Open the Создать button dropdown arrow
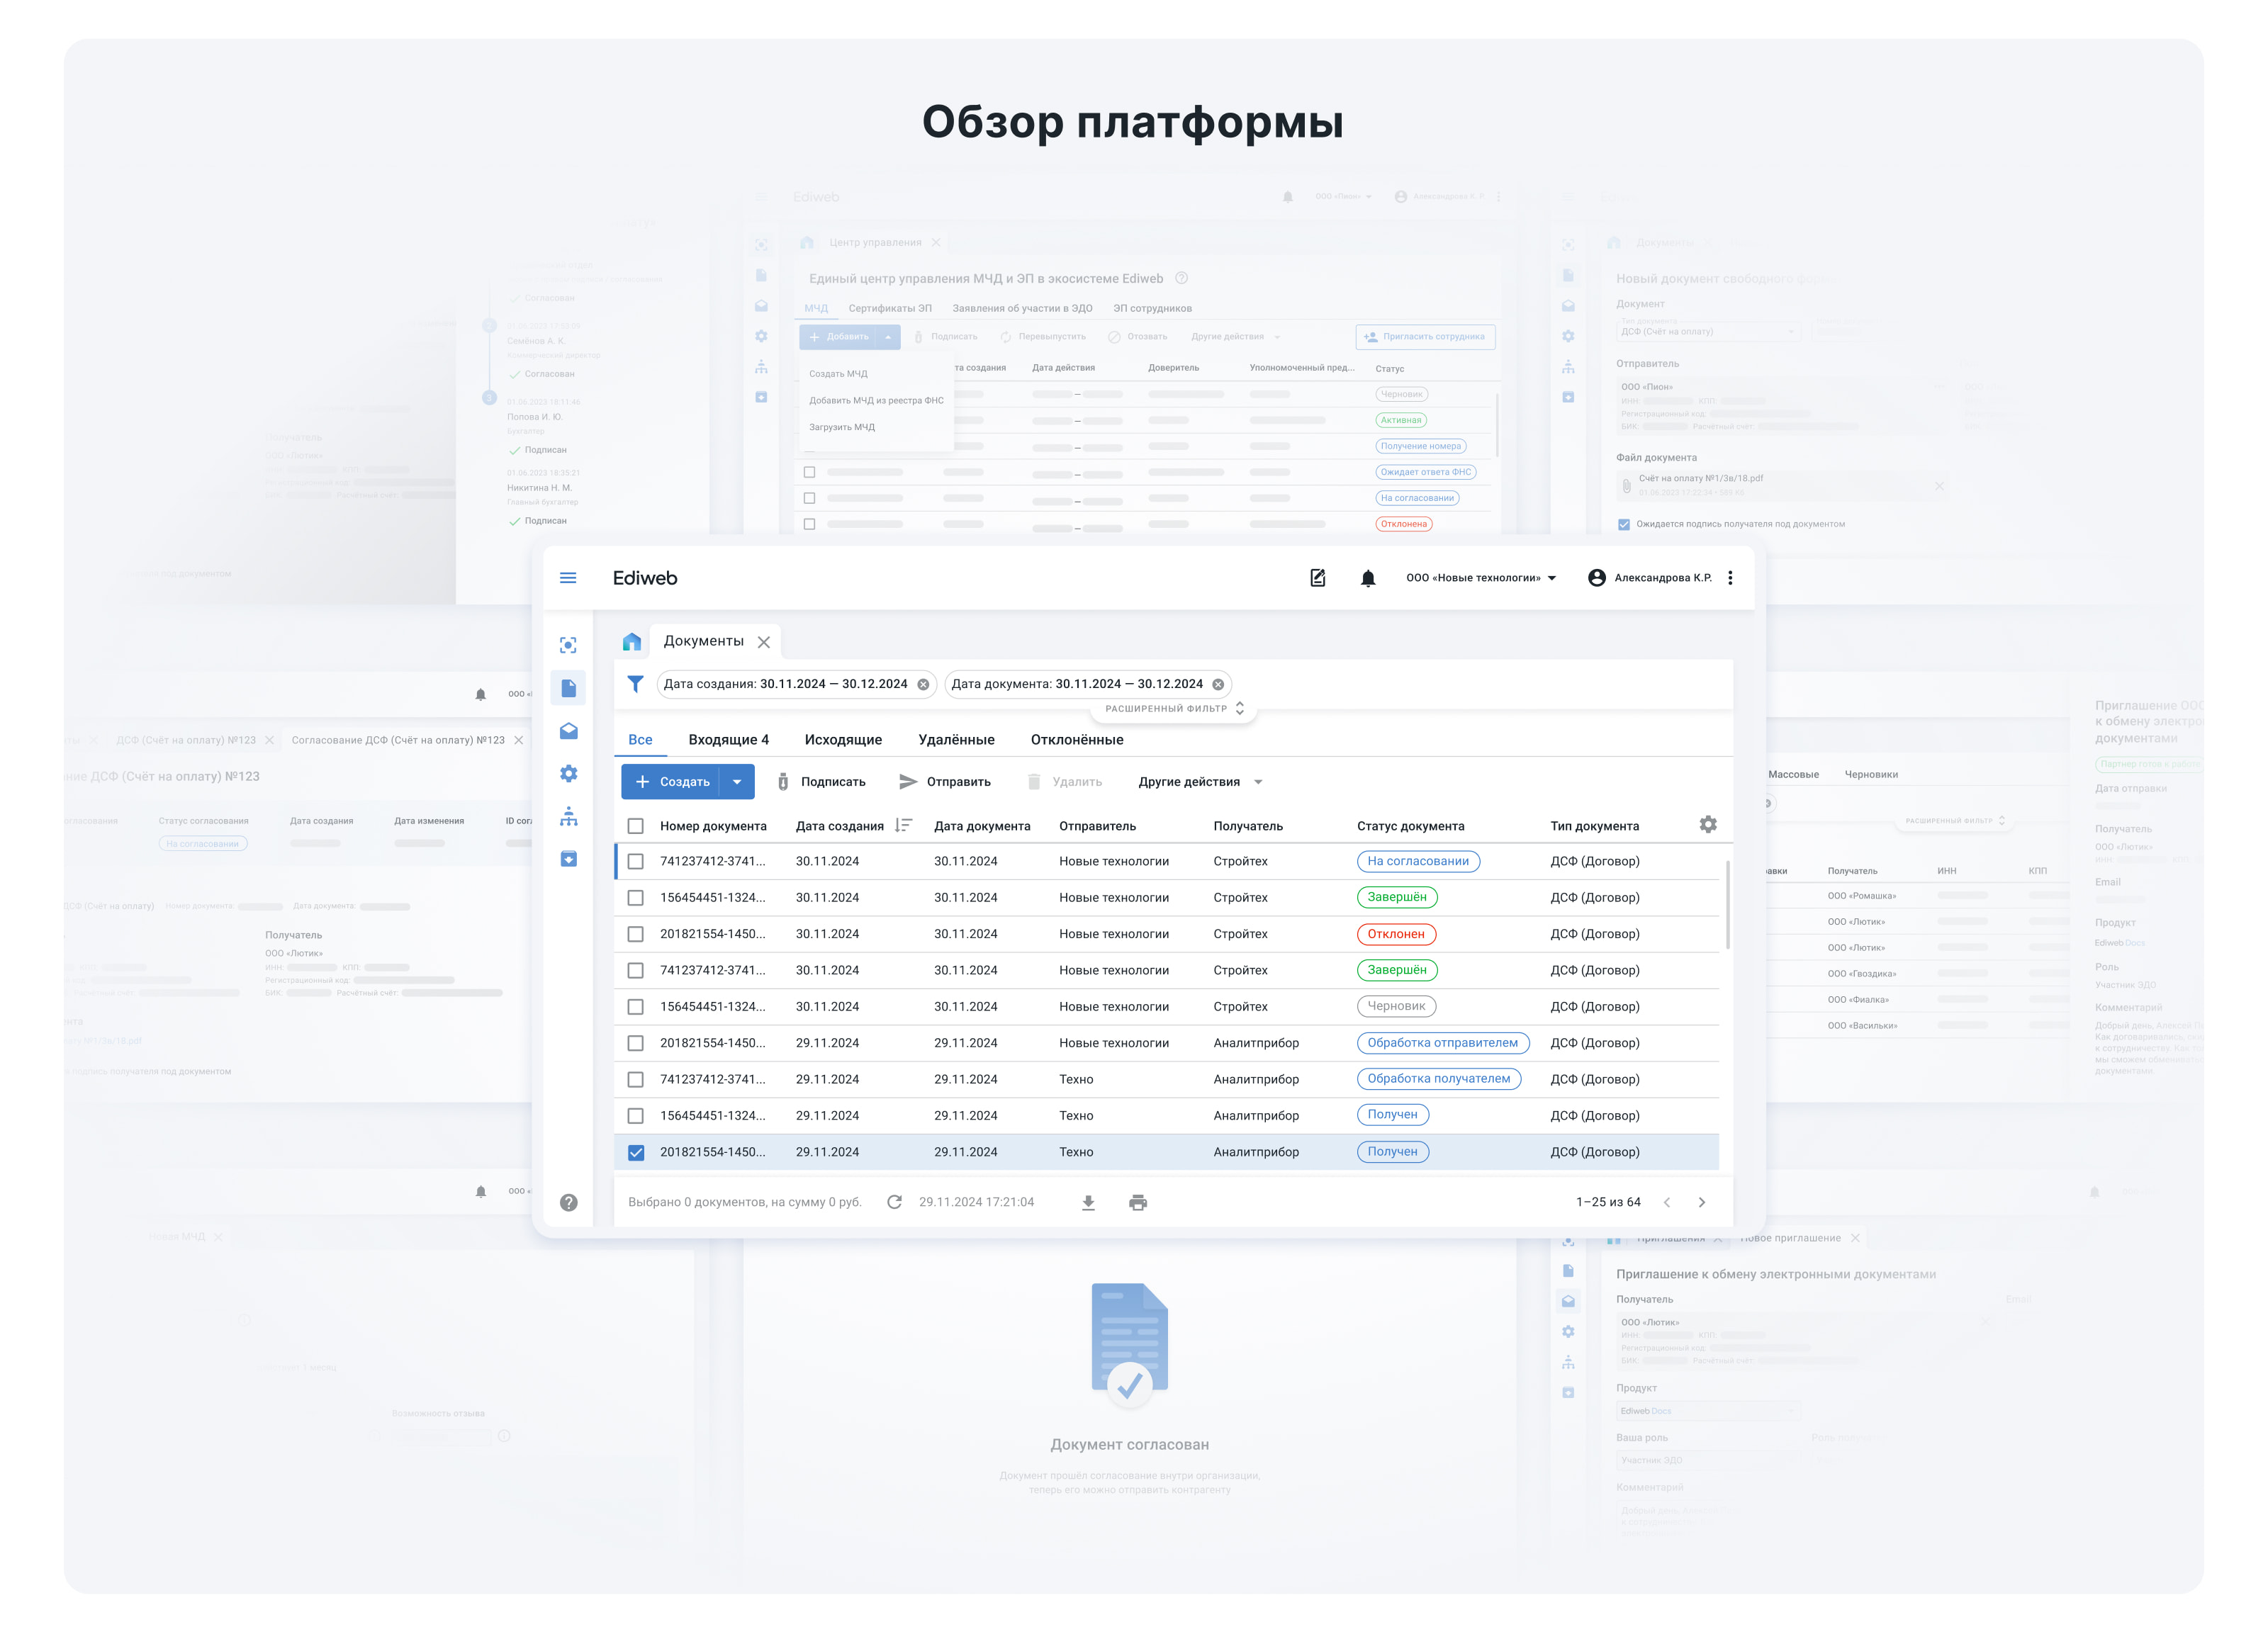Viewport: 2268px width, 1651px height. point(737,782)
